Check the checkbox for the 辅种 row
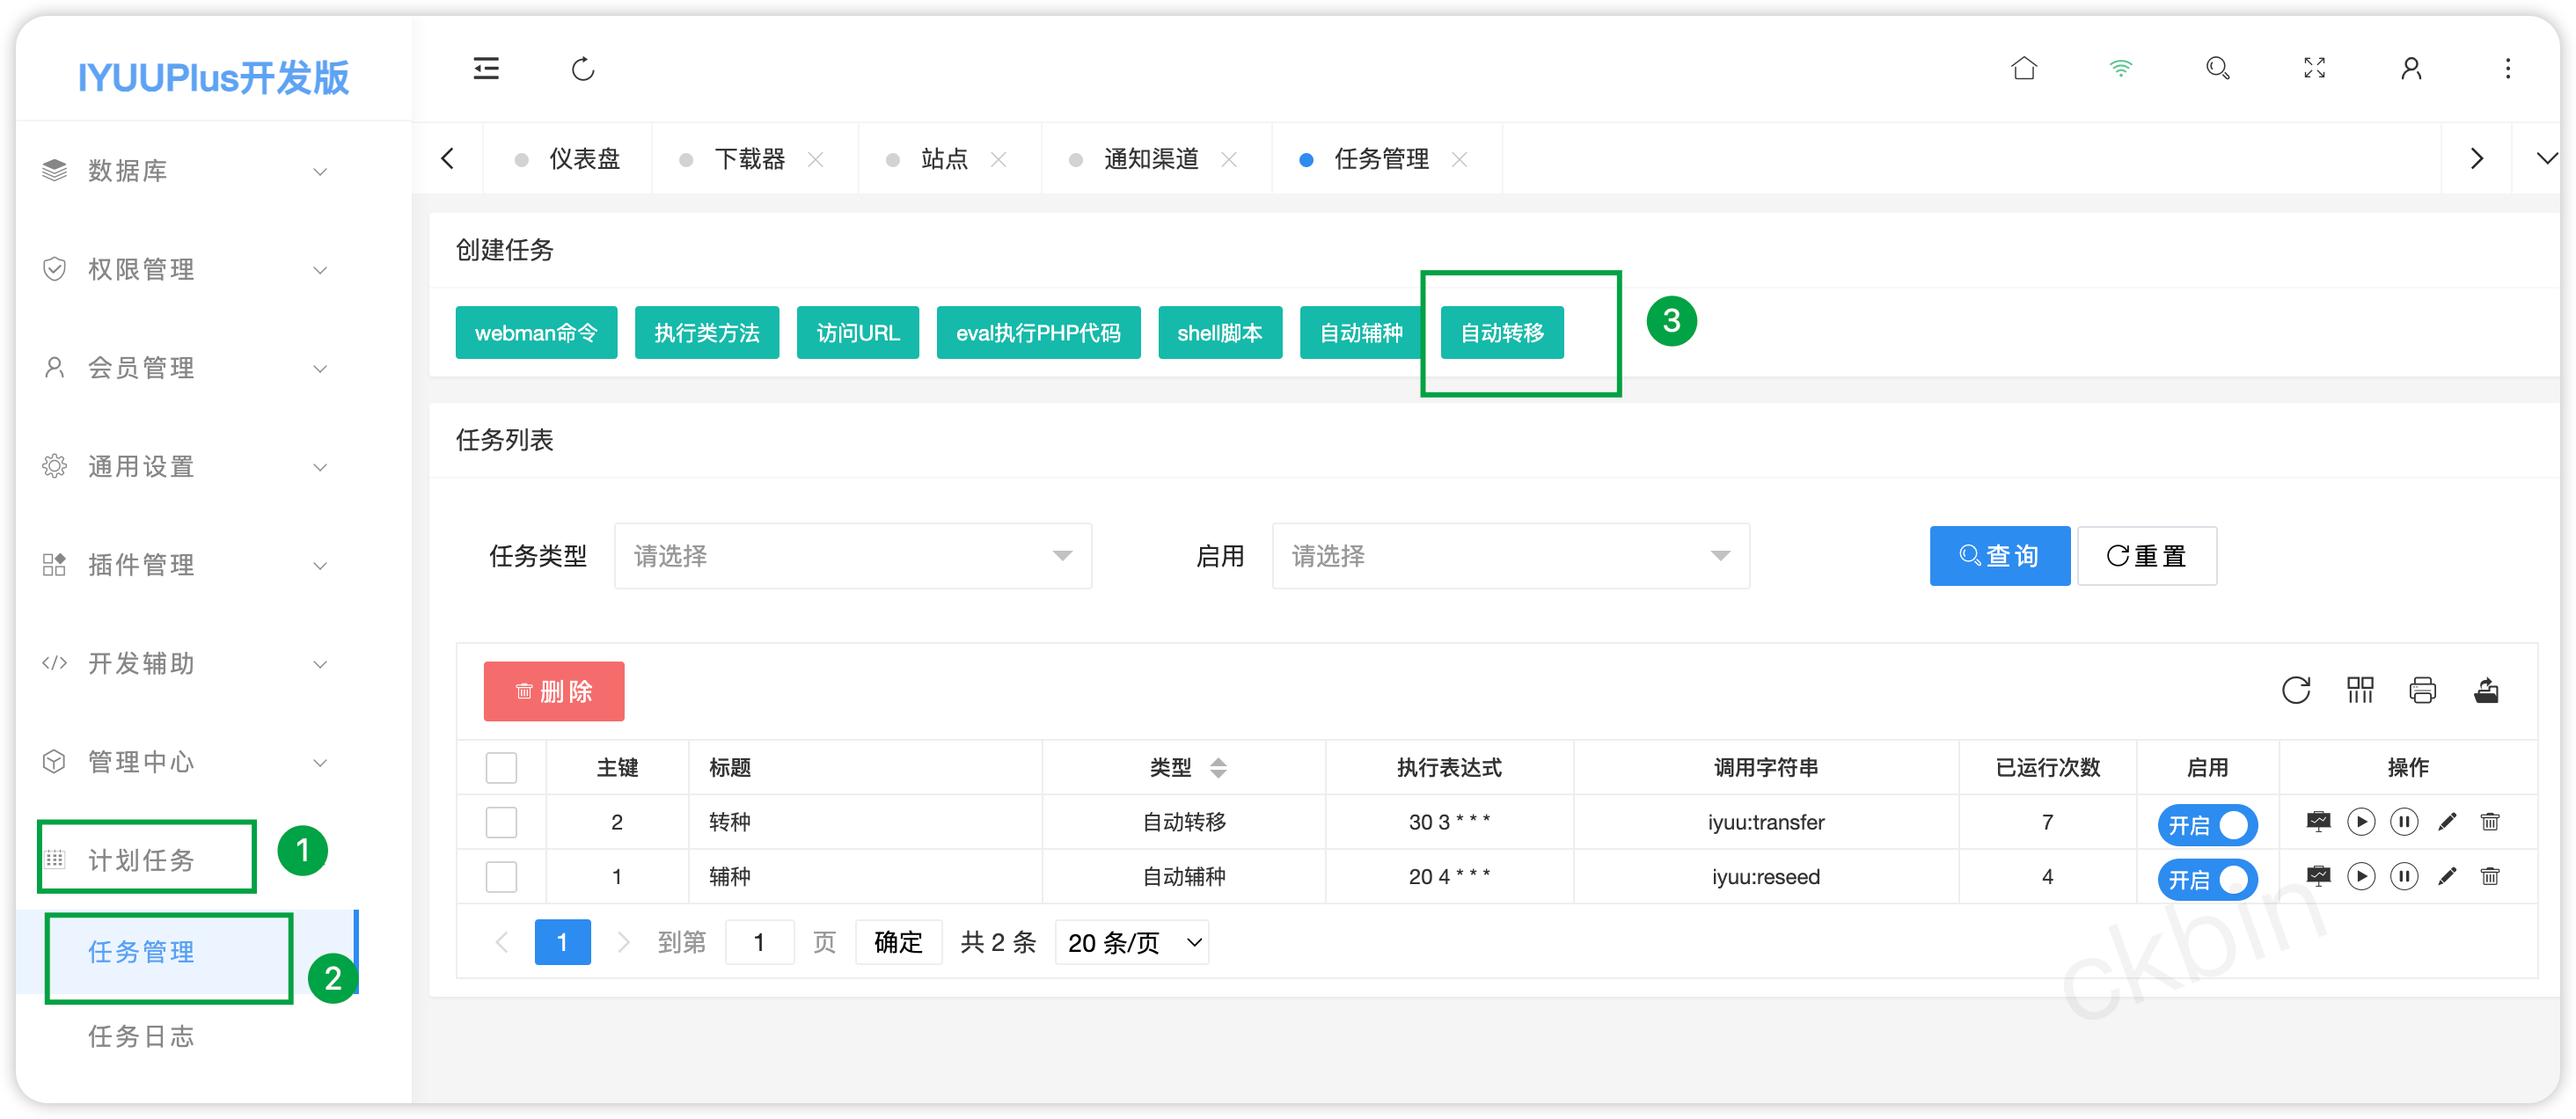The width and height of the screenshot is (2576, 1119). point(501,877)
